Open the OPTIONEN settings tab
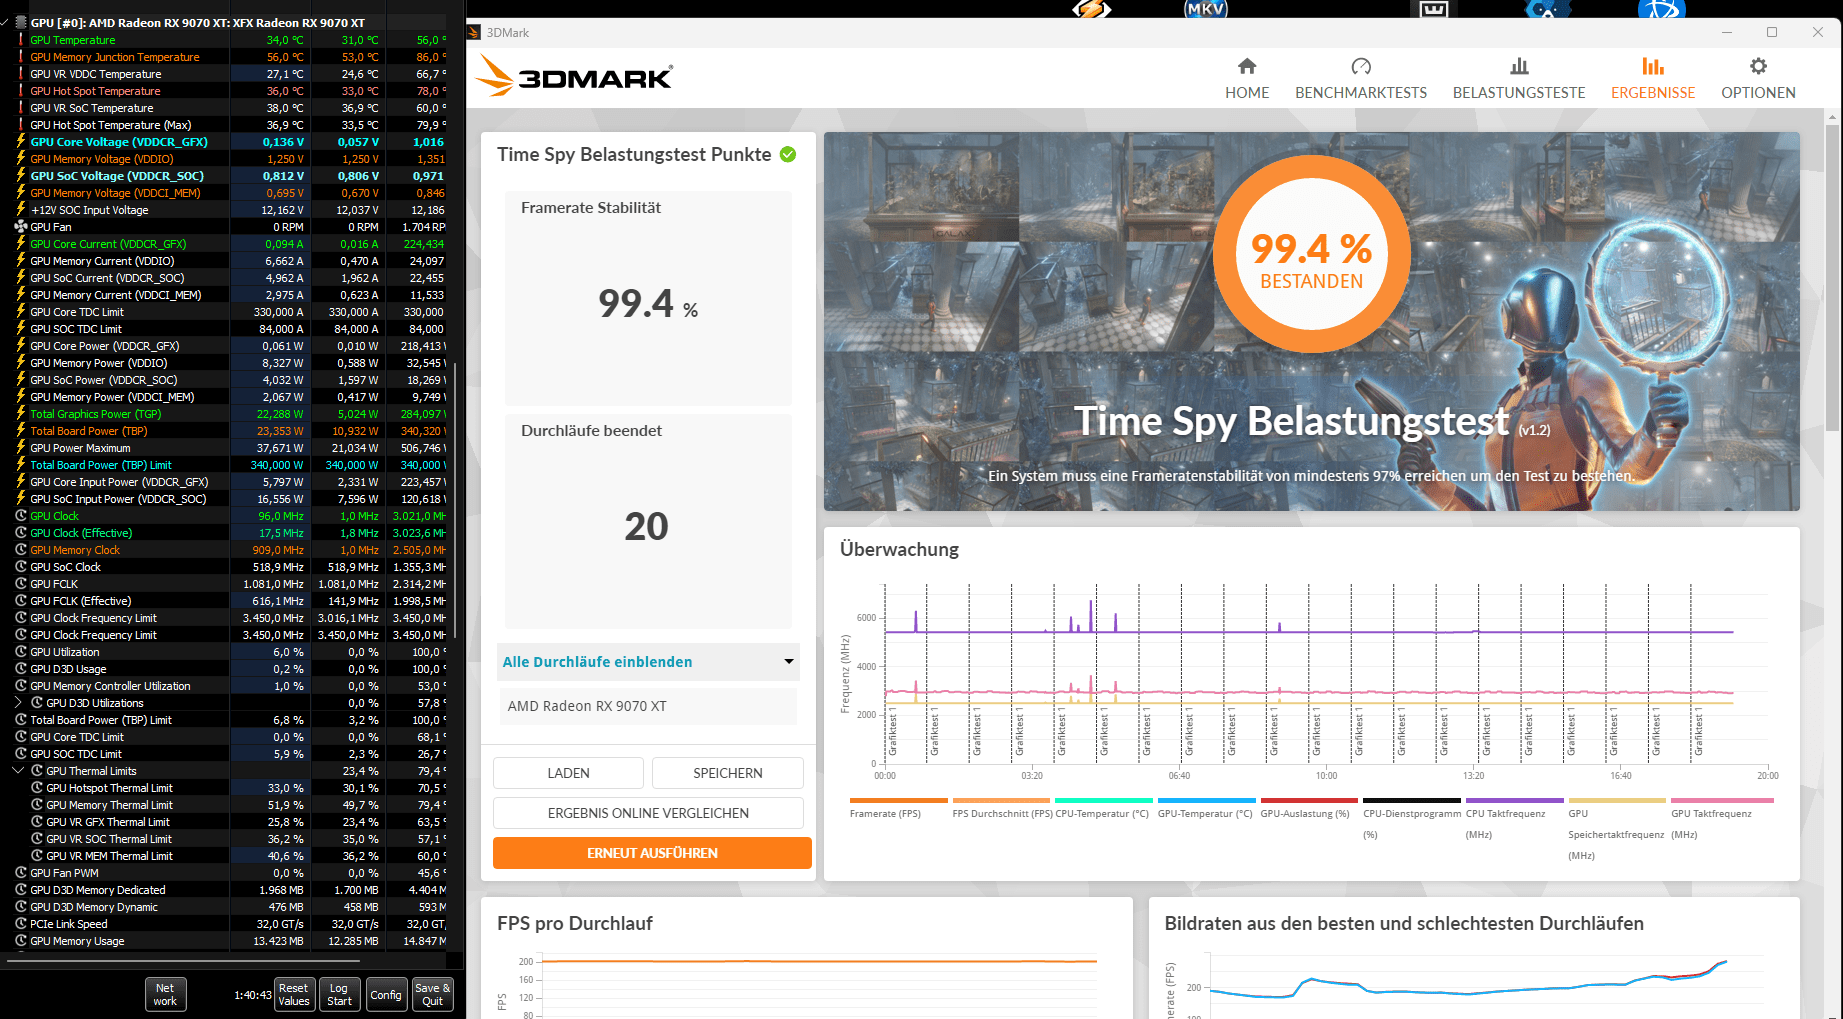This screenshot has width=1843, height=1019. point(1758,92)
